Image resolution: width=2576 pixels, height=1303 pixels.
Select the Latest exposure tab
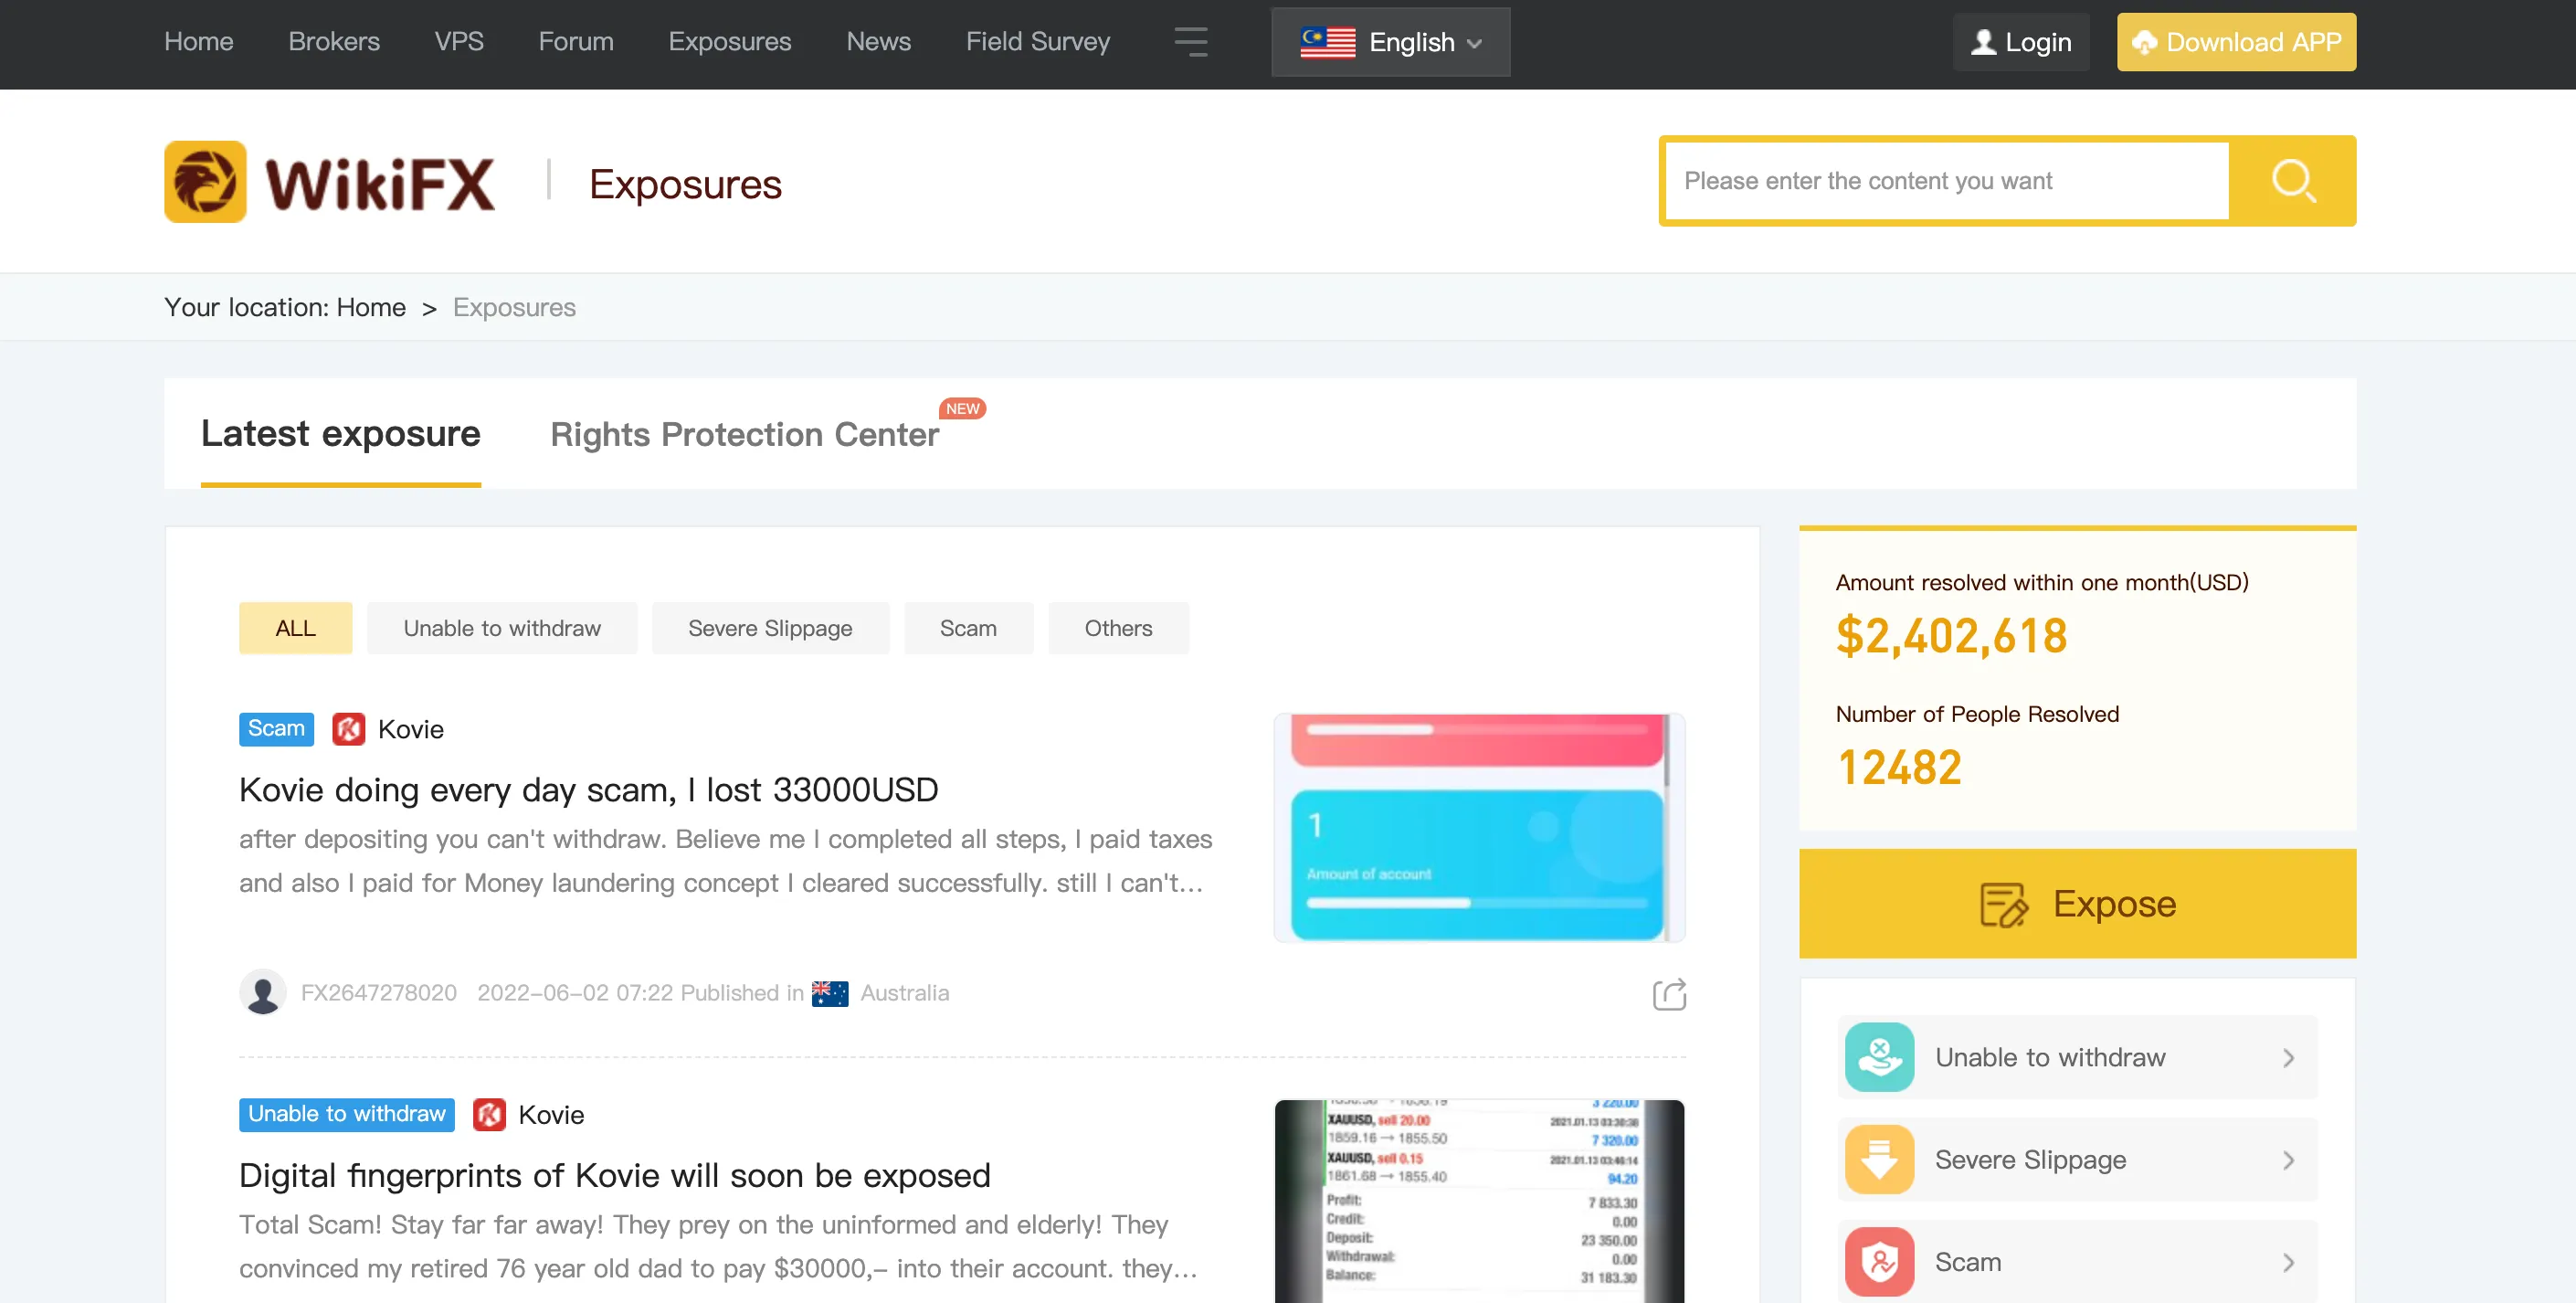coord(341,434)
